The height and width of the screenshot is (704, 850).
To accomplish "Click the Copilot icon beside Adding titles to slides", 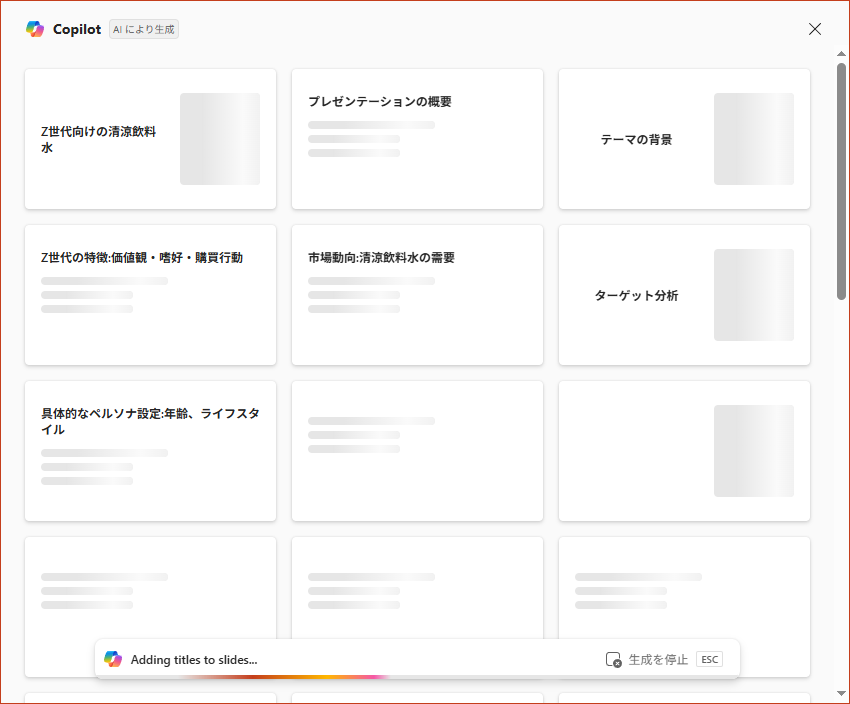I will pos(113,660).
